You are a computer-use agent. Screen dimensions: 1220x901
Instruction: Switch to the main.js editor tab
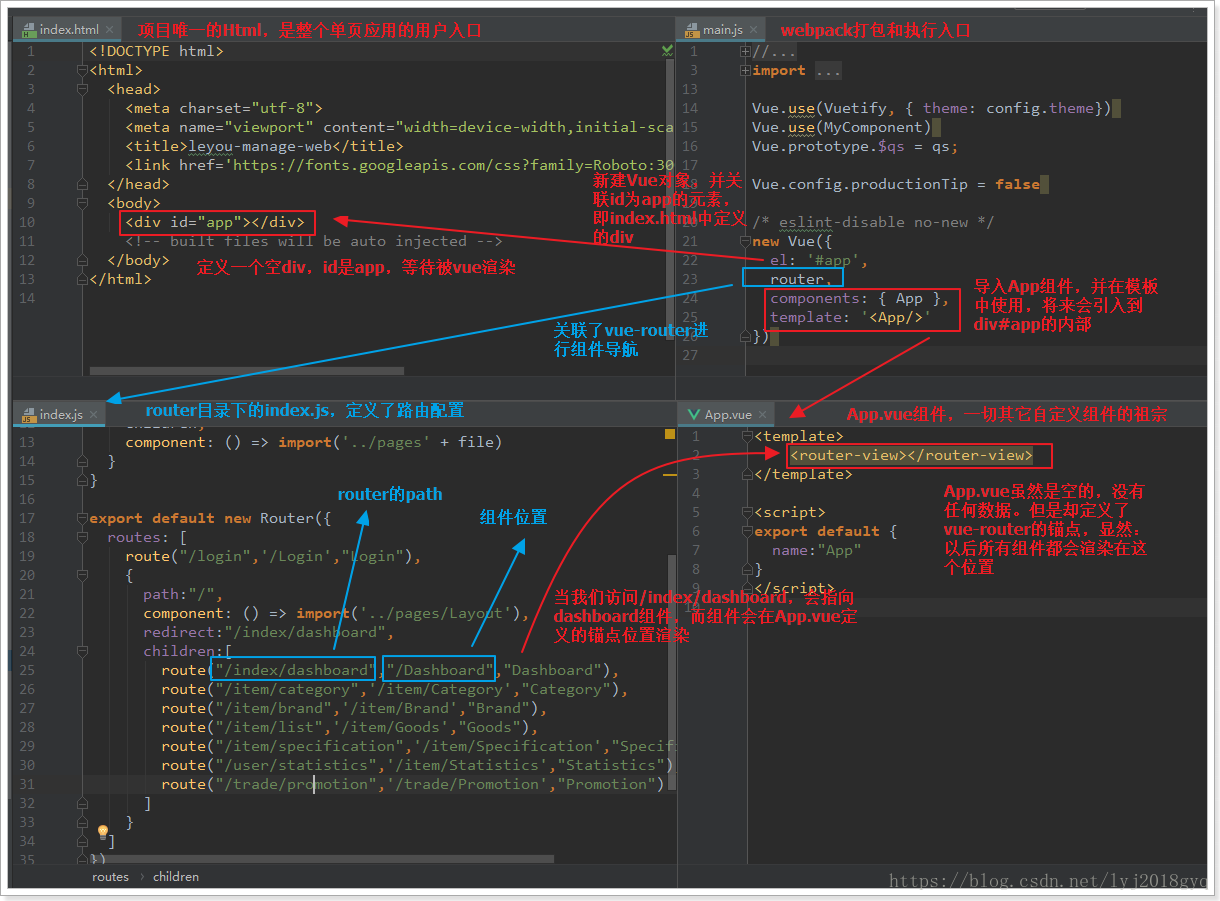click(x=720, y=30)
